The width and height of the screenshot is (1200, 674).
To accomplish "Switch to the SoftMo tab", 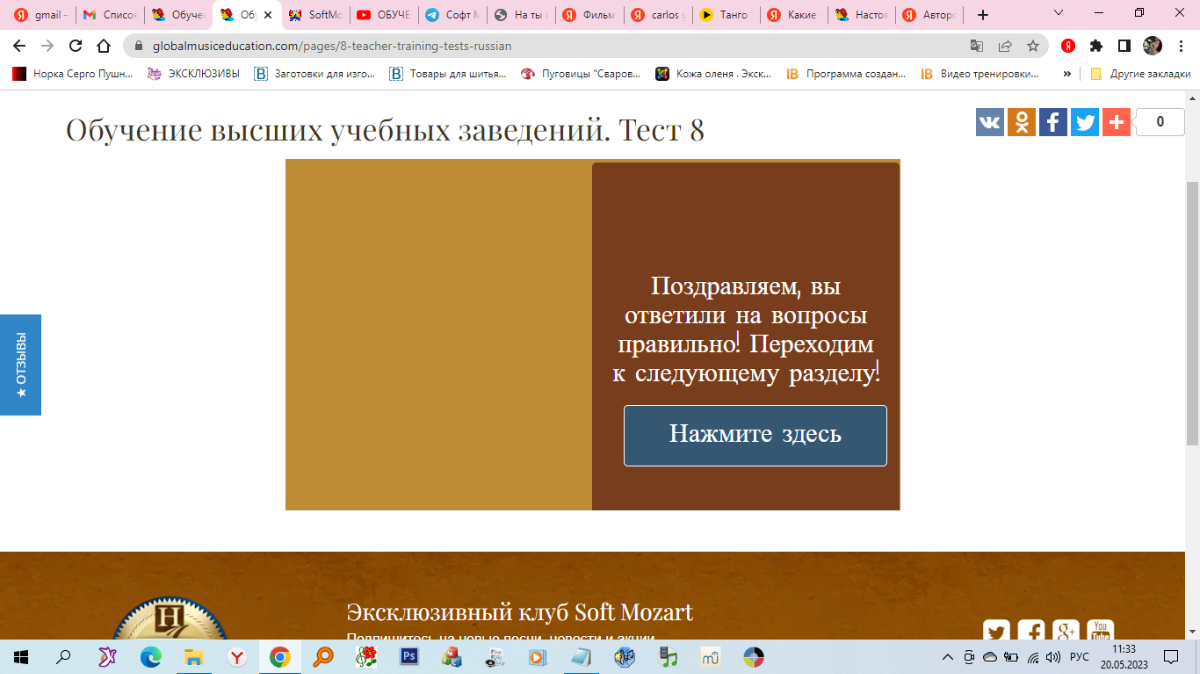I will pyautogui.click(x=316, y=15).
